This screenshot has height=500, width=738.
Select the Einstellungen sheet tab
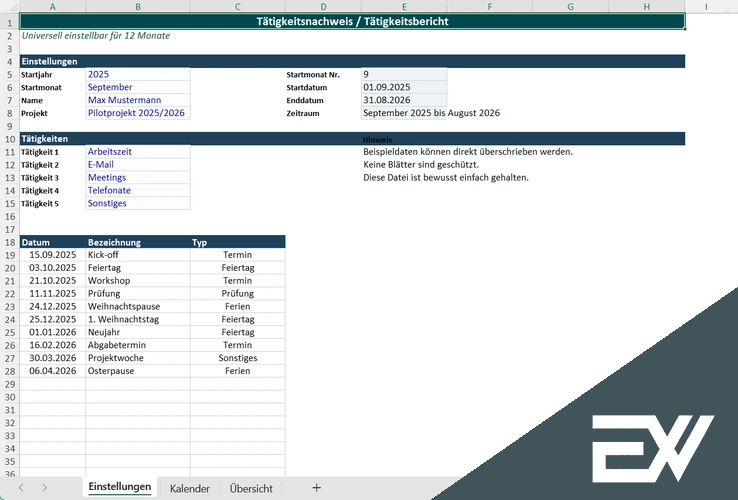click(119, 487)
